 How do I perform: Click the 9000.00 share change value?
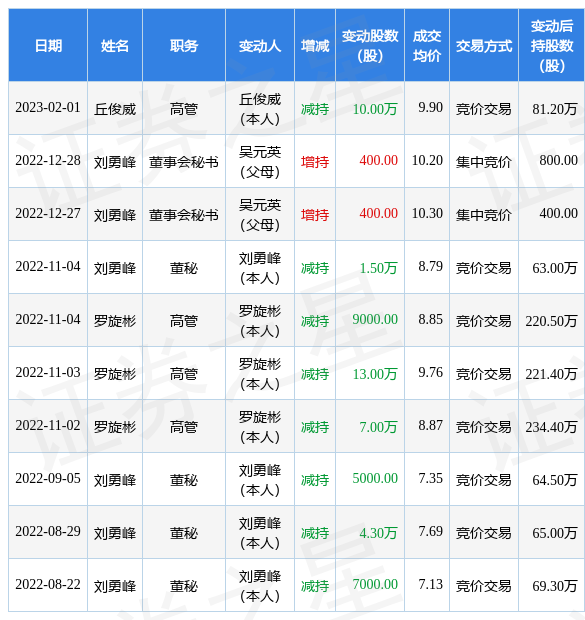coord(375,319)
